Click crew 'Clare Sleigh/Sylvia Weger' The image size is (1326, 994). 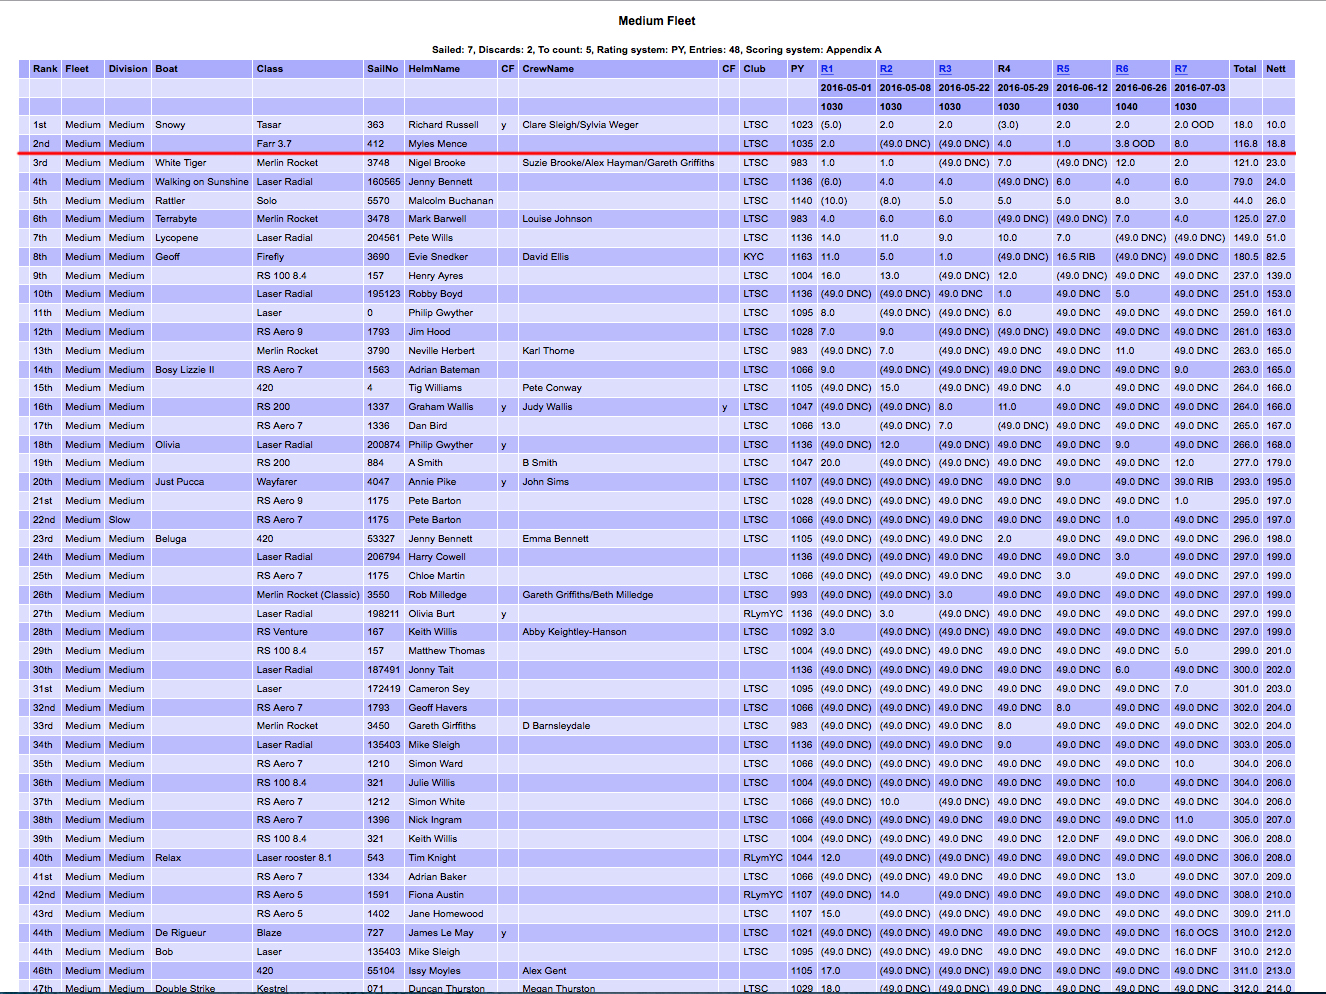pyautogui.click(x=580, y=125)
